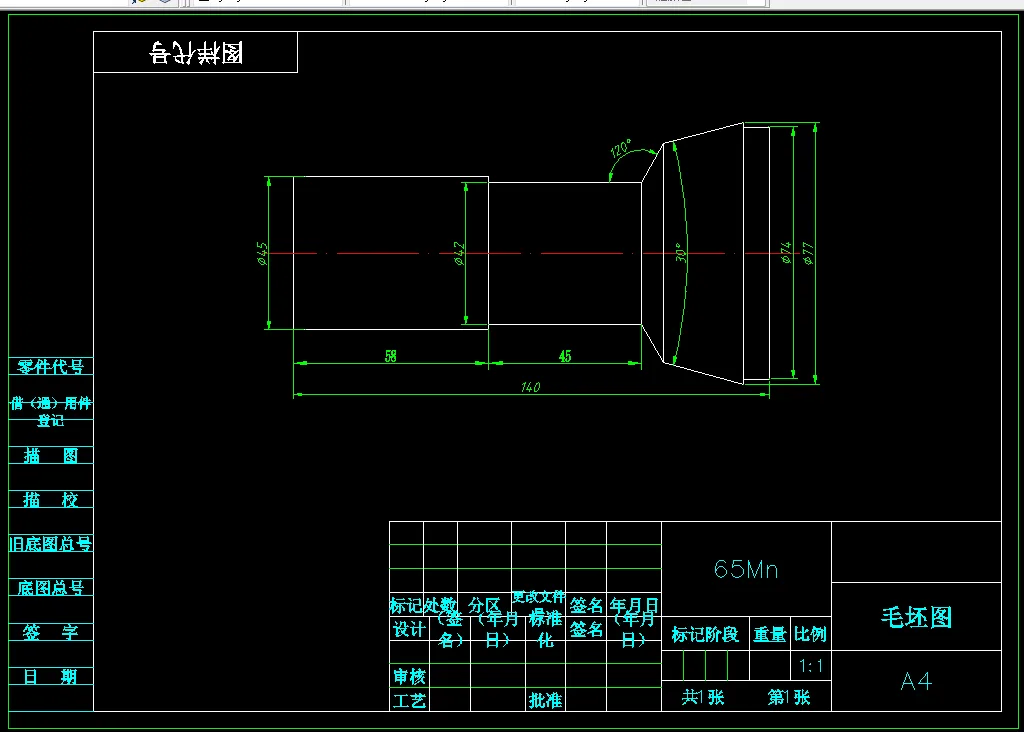The height and width of the screenshot is (732, 1024).
Task: Select the 旧底图总号 label
Action: coord(51,543)
